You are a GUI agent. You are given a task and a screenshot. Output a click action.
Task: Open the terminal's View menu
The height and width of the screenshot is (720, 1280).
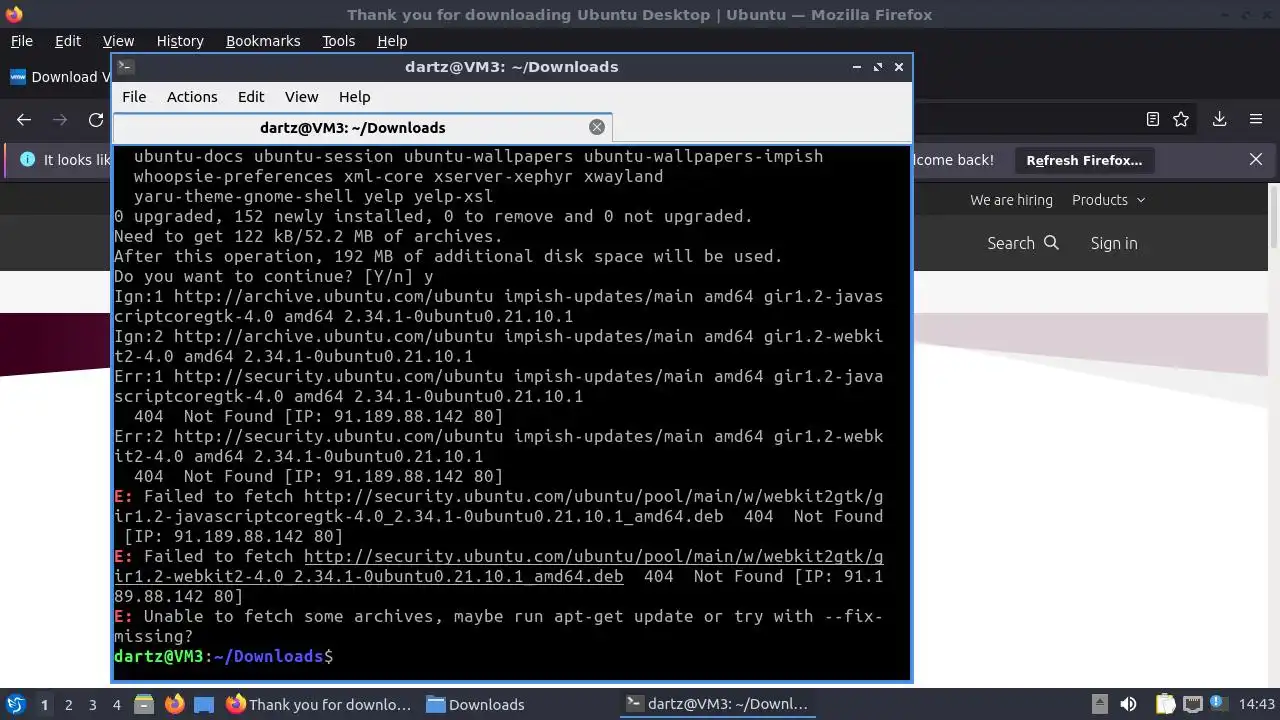click(301, 97)
